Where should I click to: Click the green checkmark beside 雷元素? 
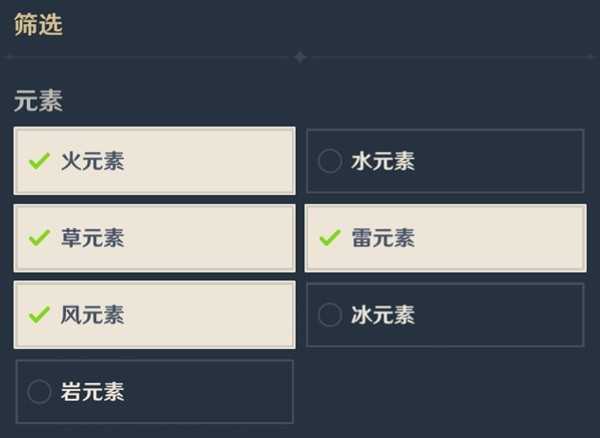pos(329,238)
